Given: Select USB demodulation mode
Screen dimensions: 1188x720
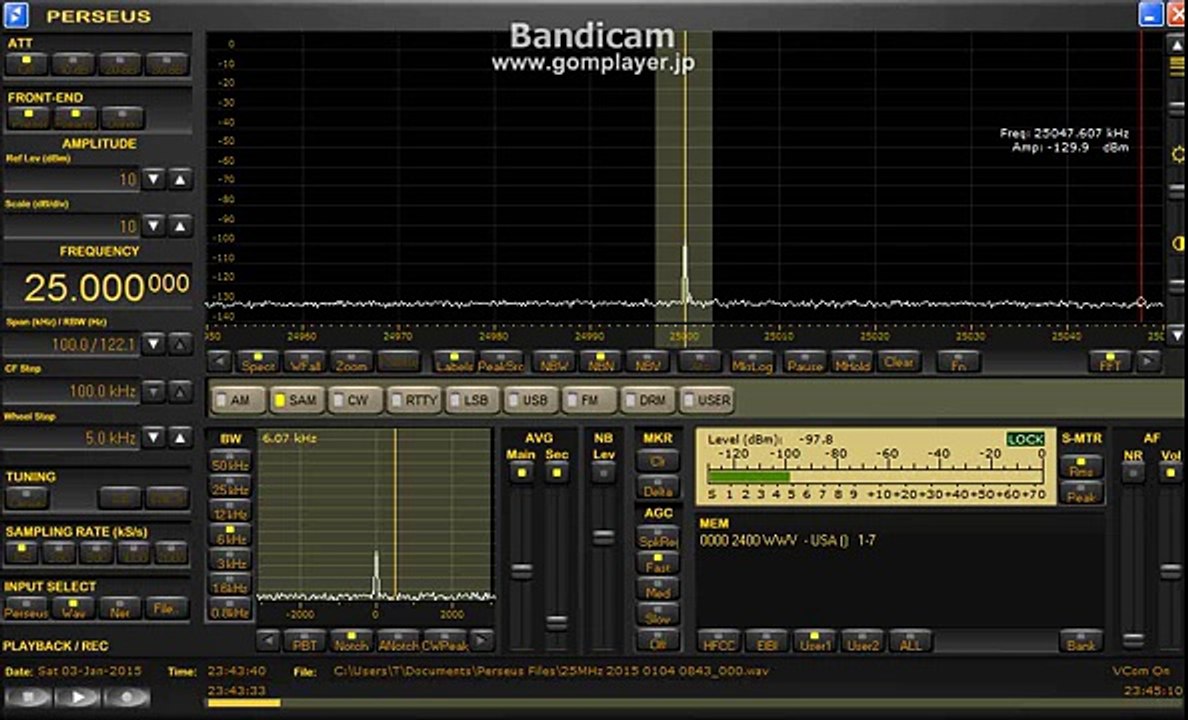Looking at the screenshot, I should coord(531,399).
